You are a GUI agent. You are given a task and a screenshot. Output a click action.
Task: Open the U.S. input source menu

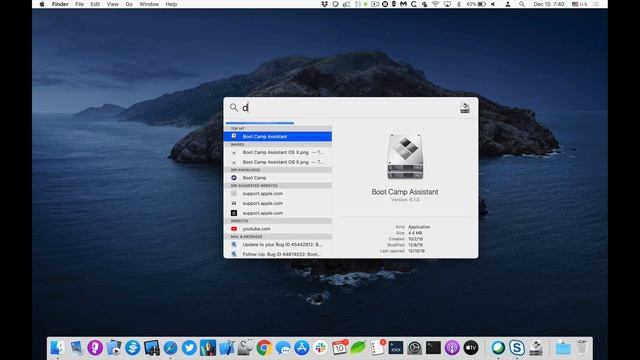tap(580, 4)
